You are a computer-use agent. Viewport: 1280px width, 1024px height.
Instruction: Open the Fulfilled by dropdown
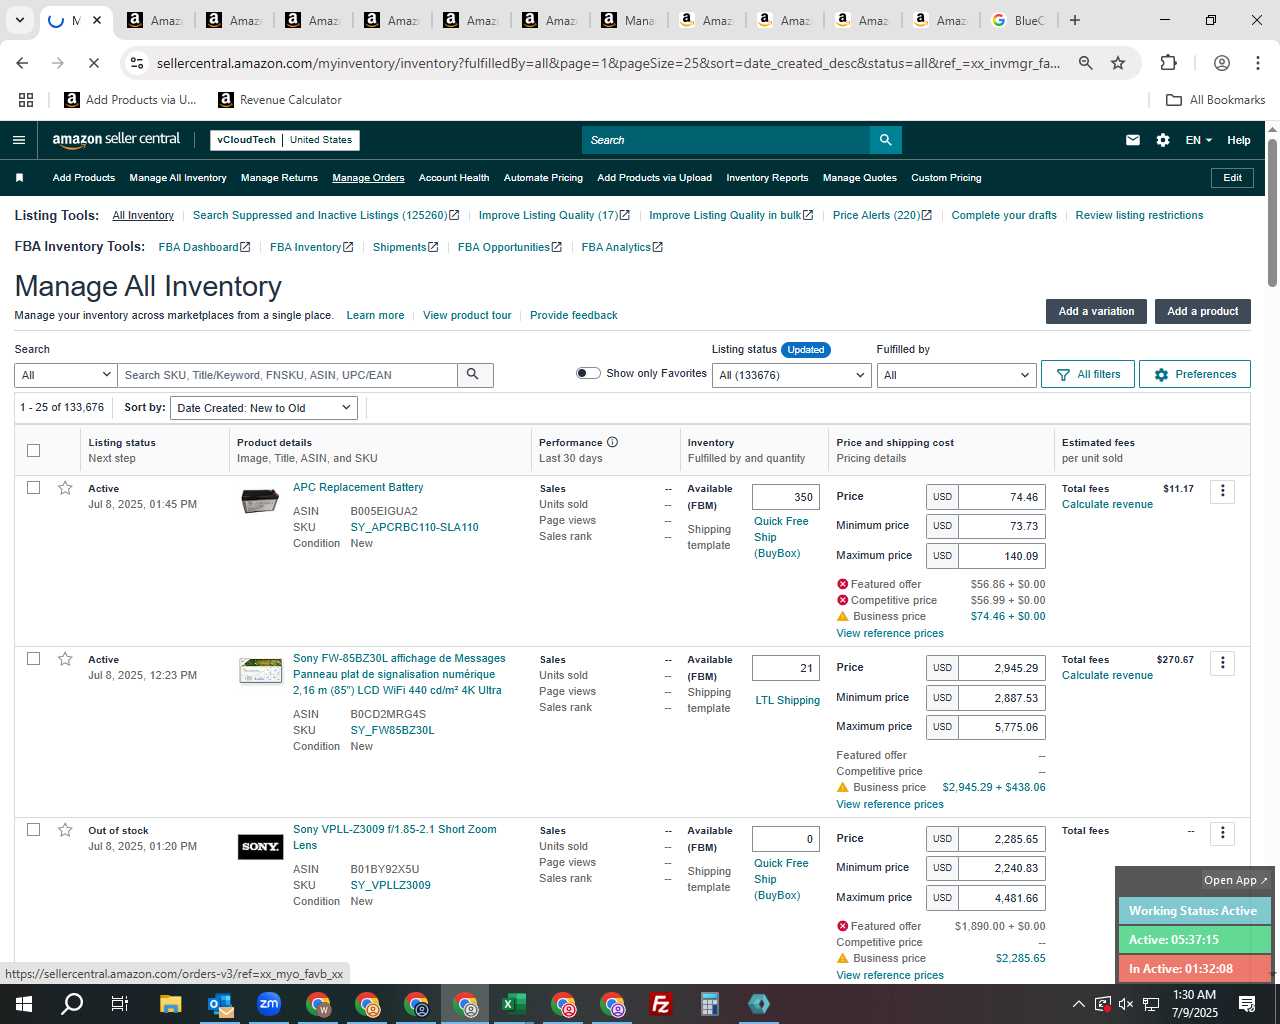pos(956,375)
